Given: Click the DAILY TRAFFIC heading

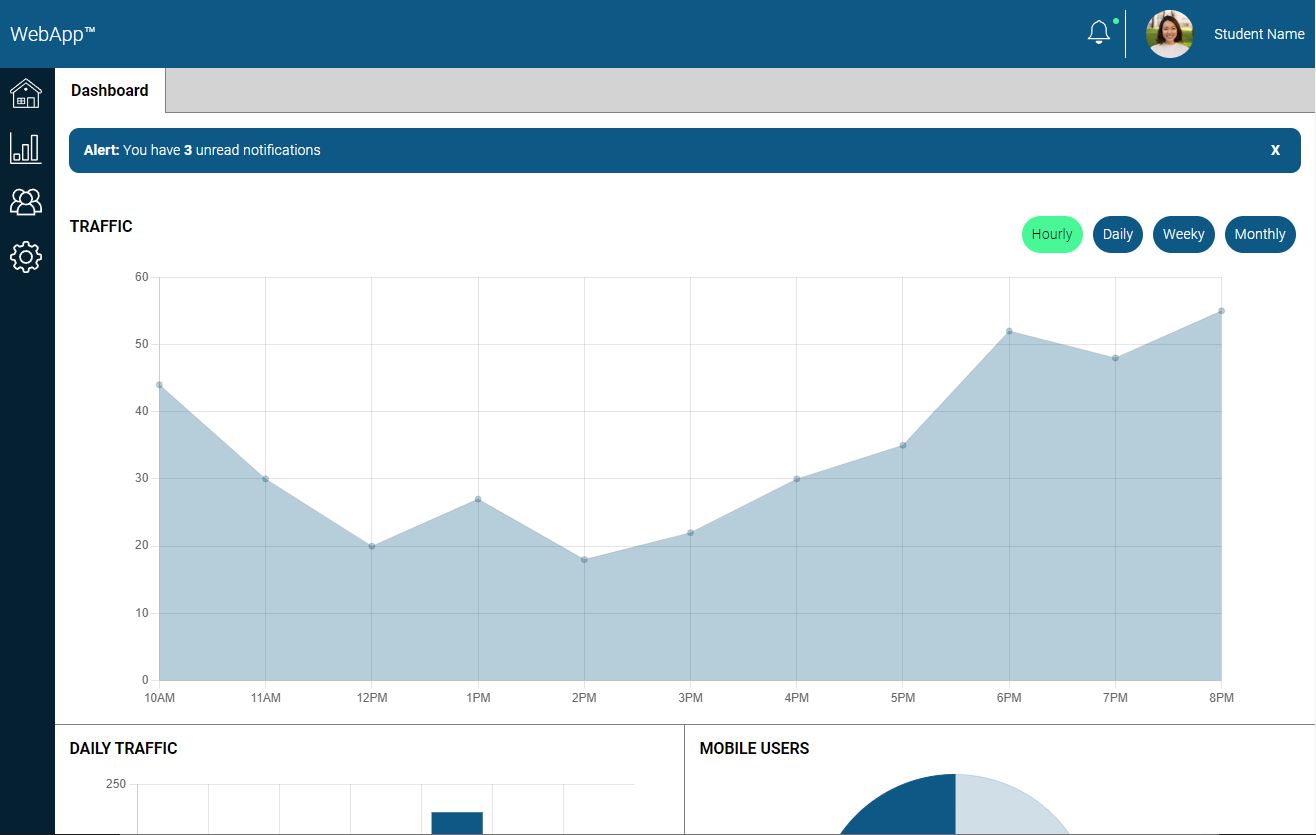Looking at the screenshot, I should (x=124, y=748).
